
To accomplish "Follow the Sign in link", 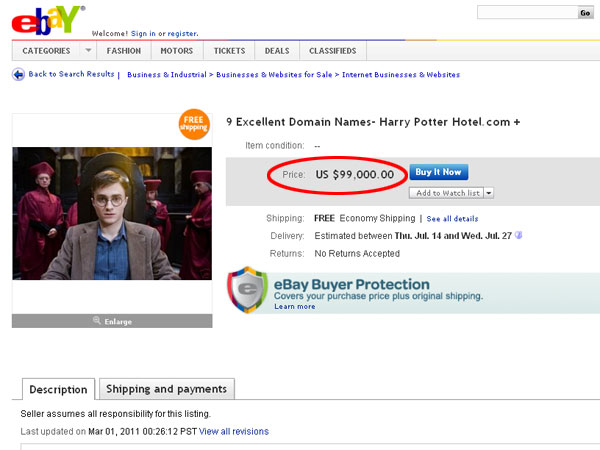I will [142, 32].
